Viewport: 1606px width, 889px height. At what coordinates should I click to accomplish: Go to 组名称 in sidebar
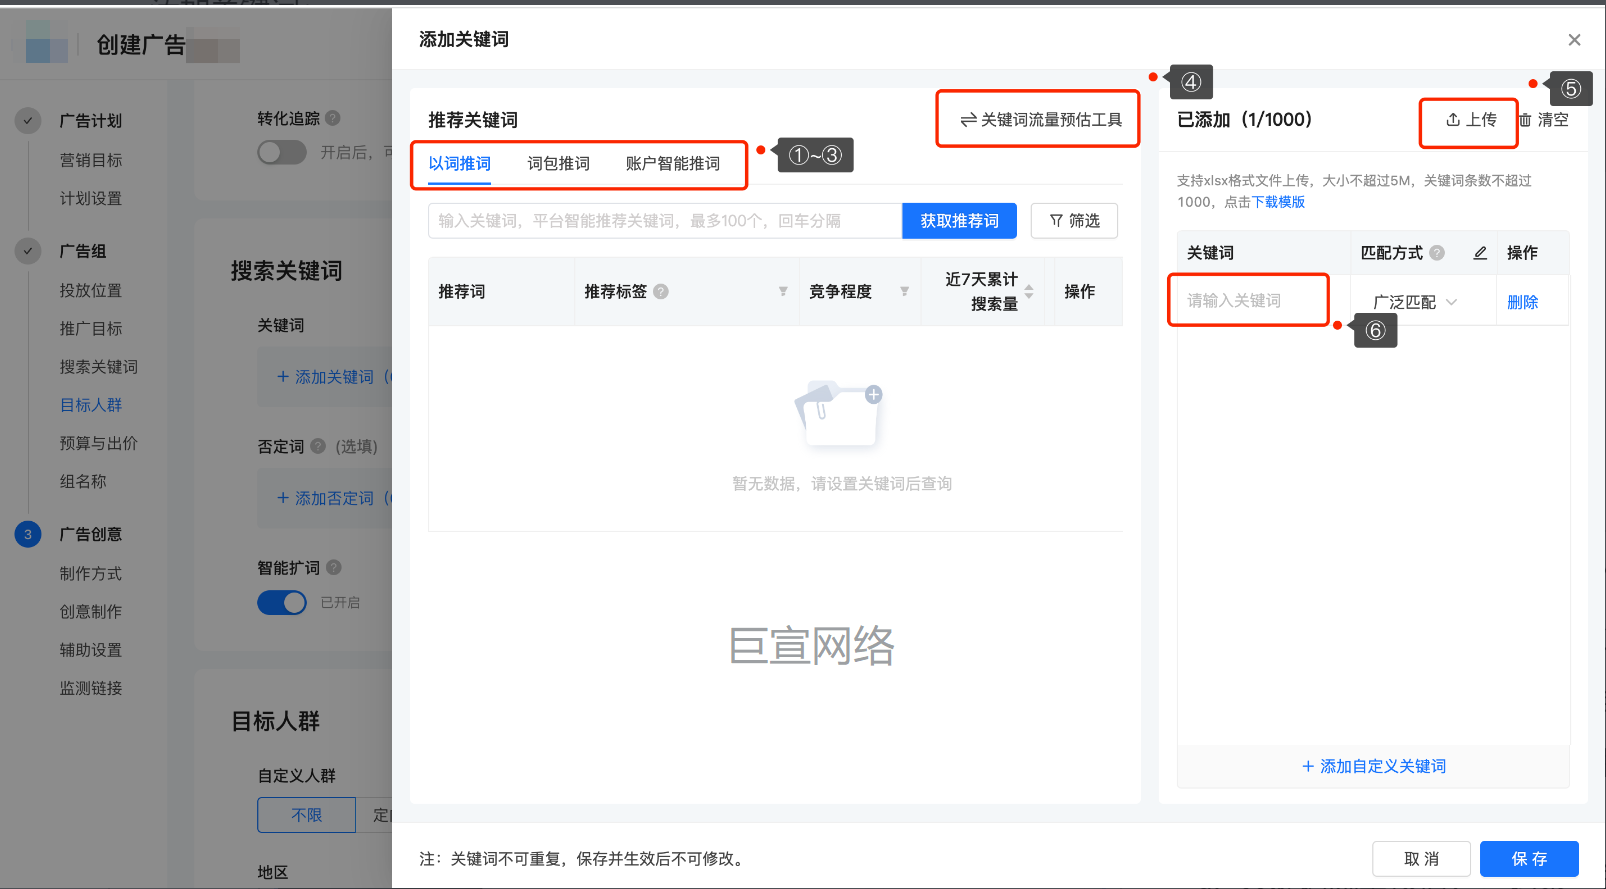(x=83, y=481)
